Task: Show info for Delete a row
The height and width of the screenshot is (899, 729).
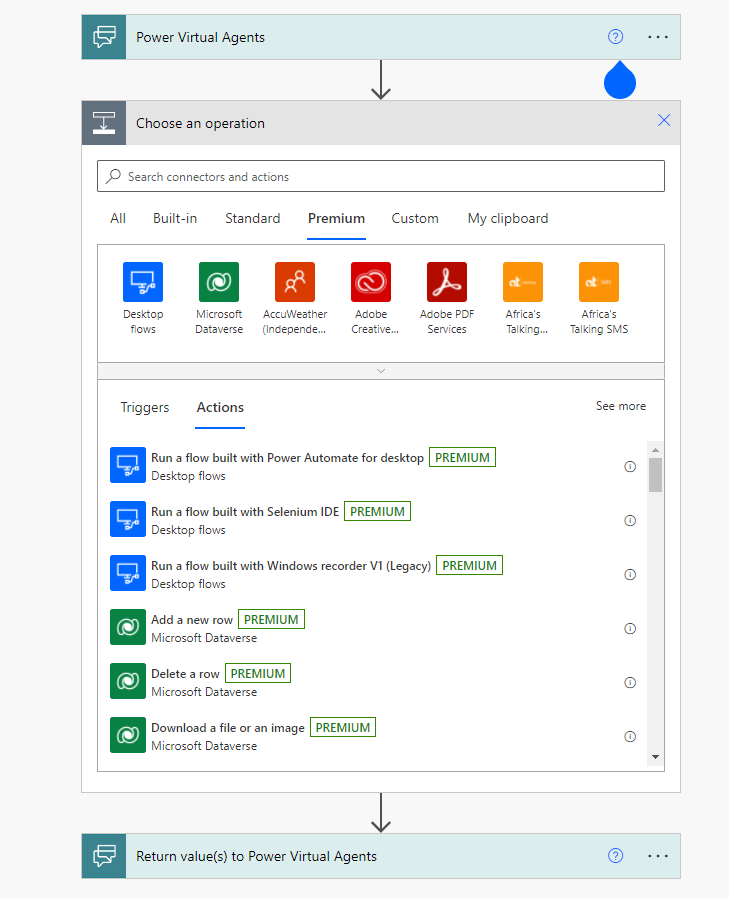Action: coord(630,682)
